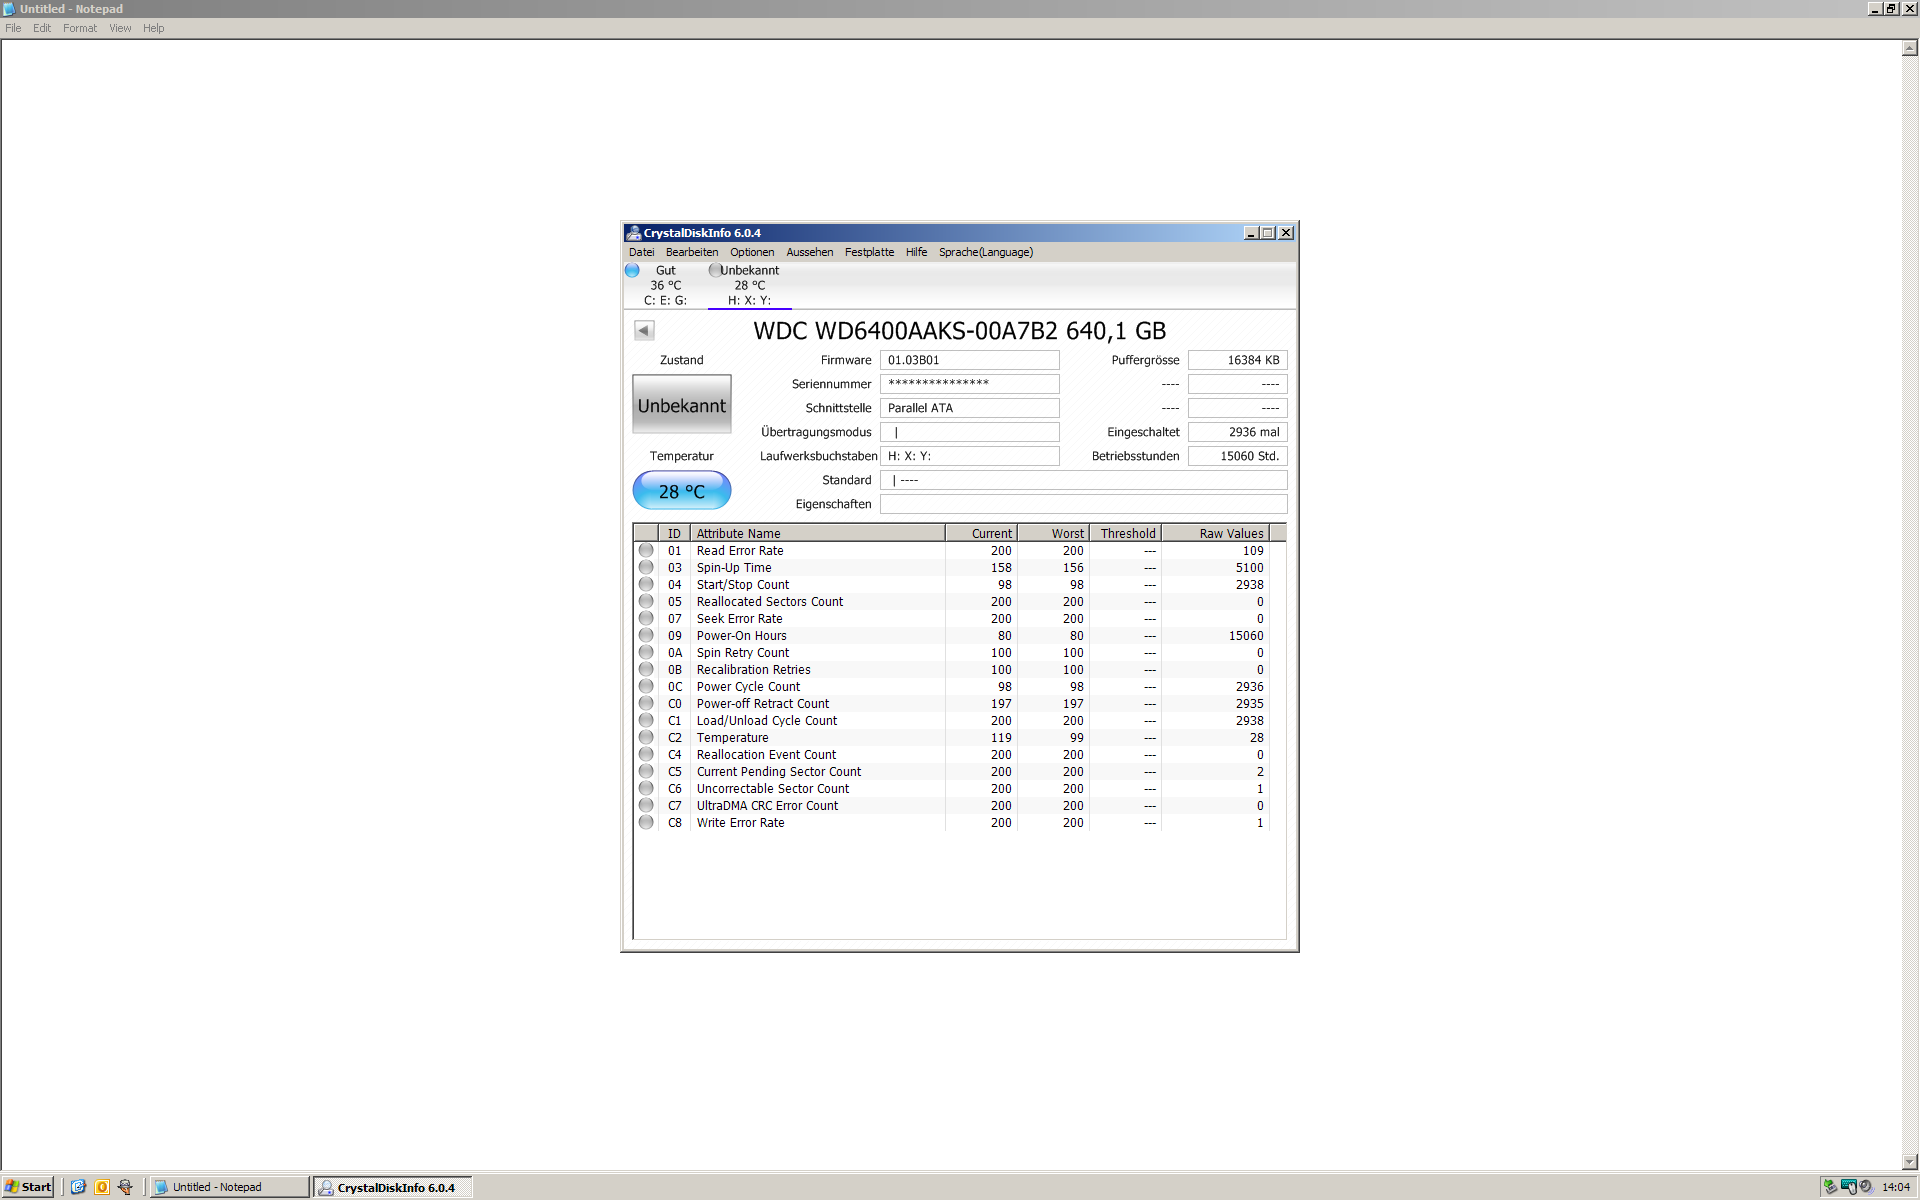Image resolution: width=1920 pixels, height=1200 pixels.
Task: Click the Firmware text field
Action: coord(969,360)
